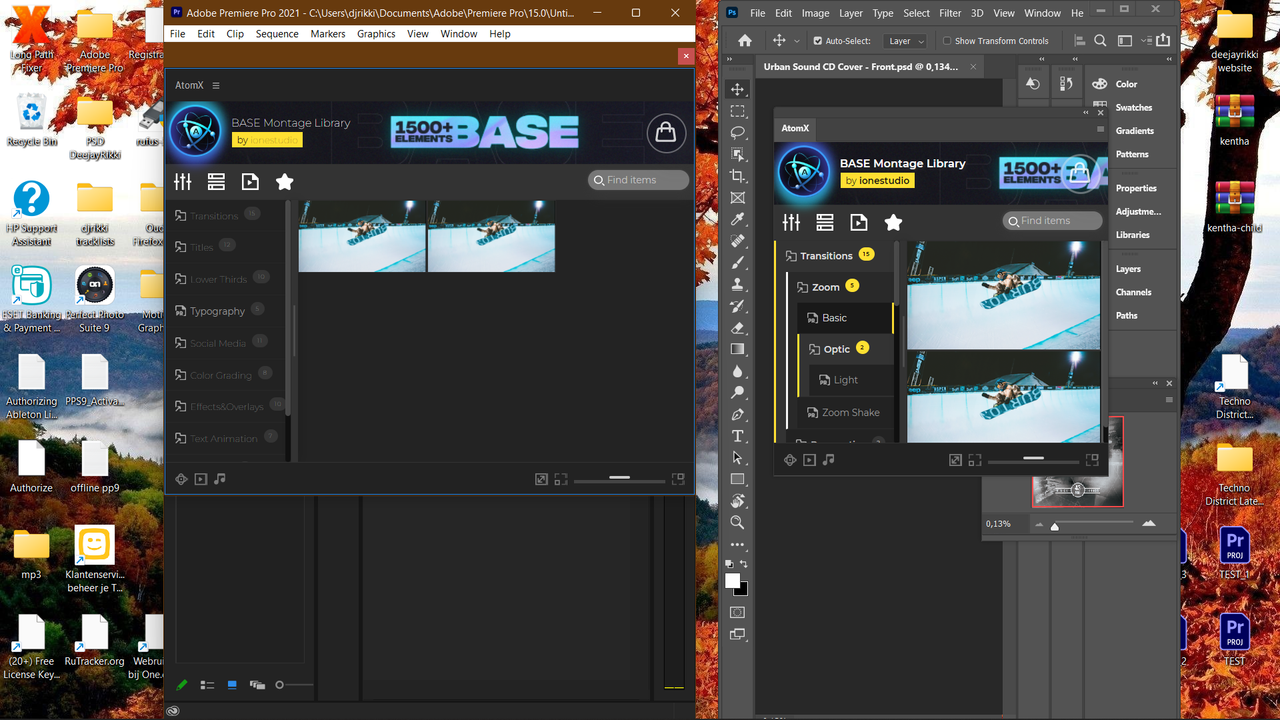Click list view icon in Premiere AtomX

pos(216,181)
